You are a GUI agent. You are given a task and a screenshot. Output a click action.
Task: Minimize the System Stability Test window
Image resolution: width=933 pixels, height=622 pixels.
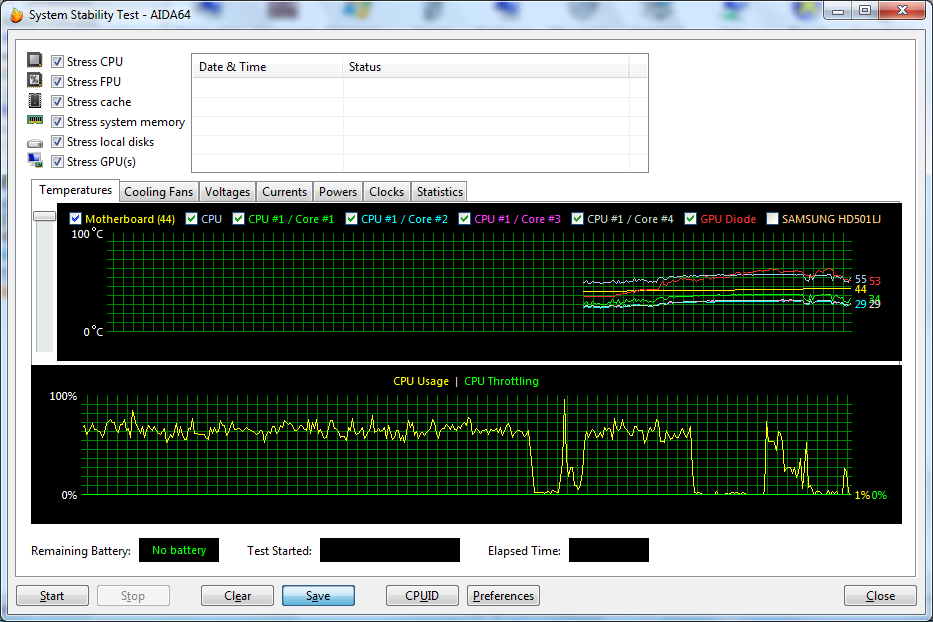838,10
